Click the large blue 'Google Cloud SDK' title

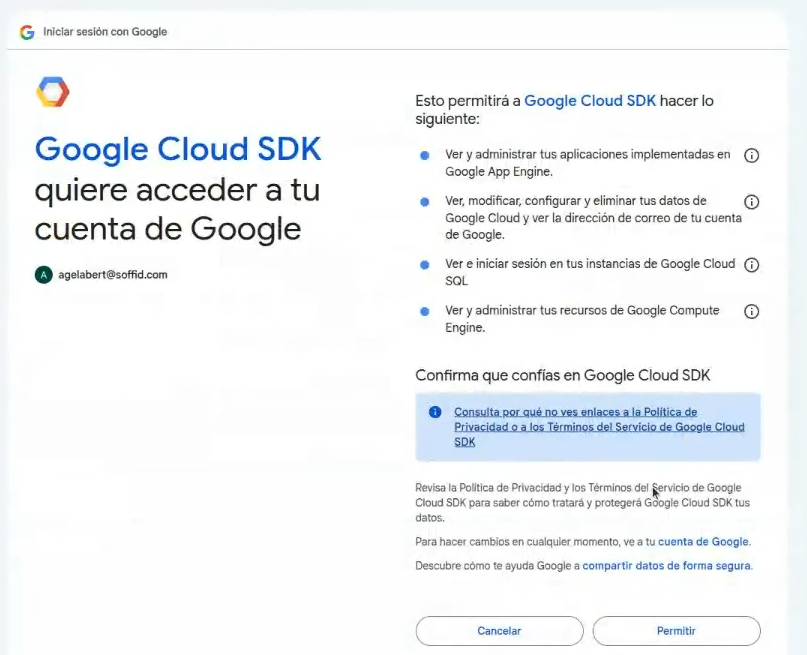[178, 149]
